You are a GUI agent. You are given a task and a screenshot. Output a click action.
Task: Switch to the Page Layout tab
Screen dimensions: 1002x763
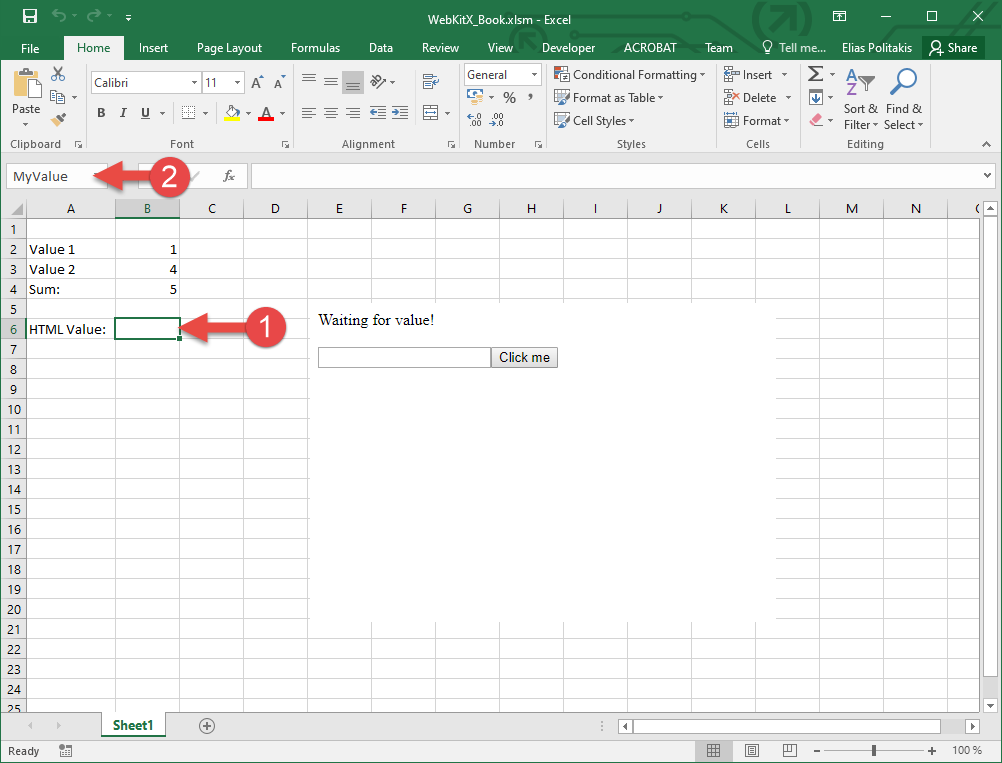tap(229, 48)
